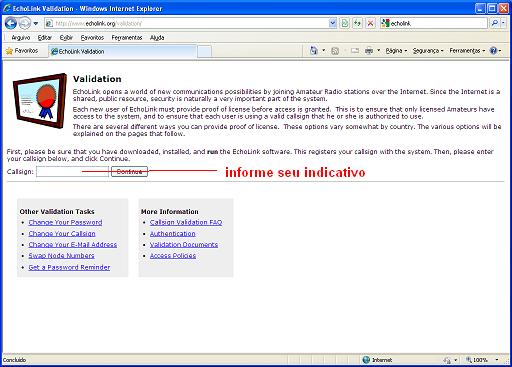
Task: Open the Ferramentas menu in menu bar
Action: [127, 38]
